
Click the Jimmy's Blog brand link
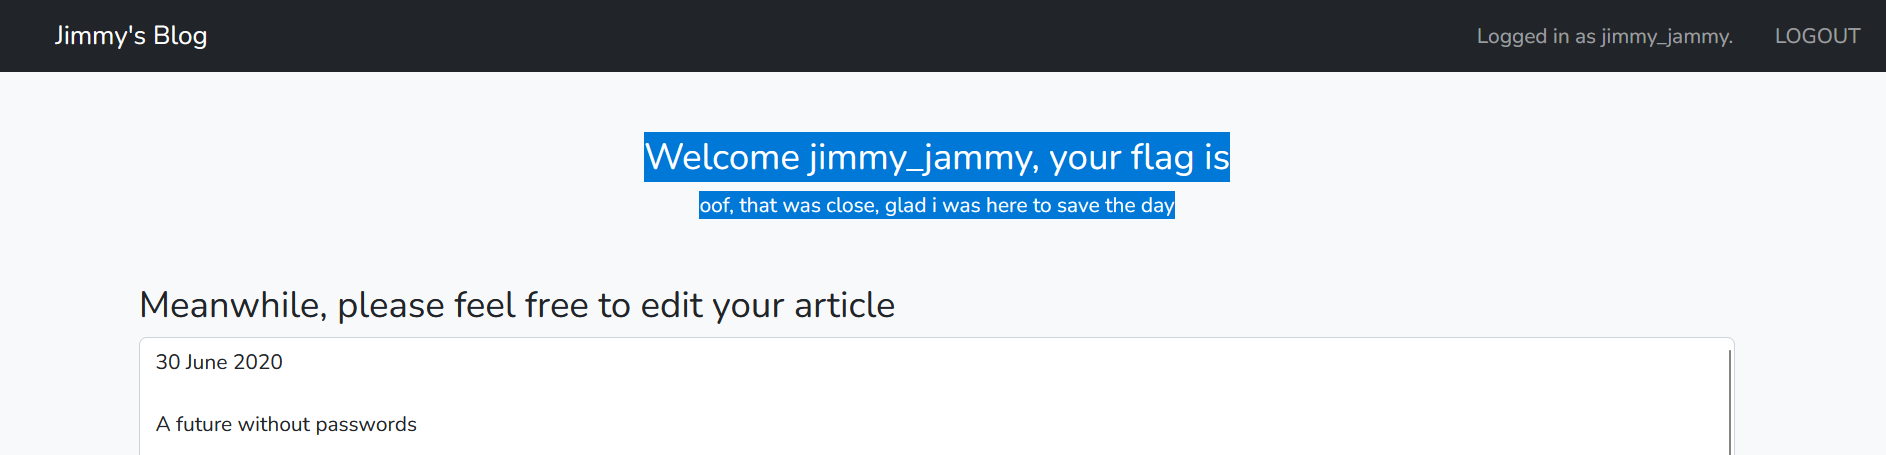tap(130, 36)
